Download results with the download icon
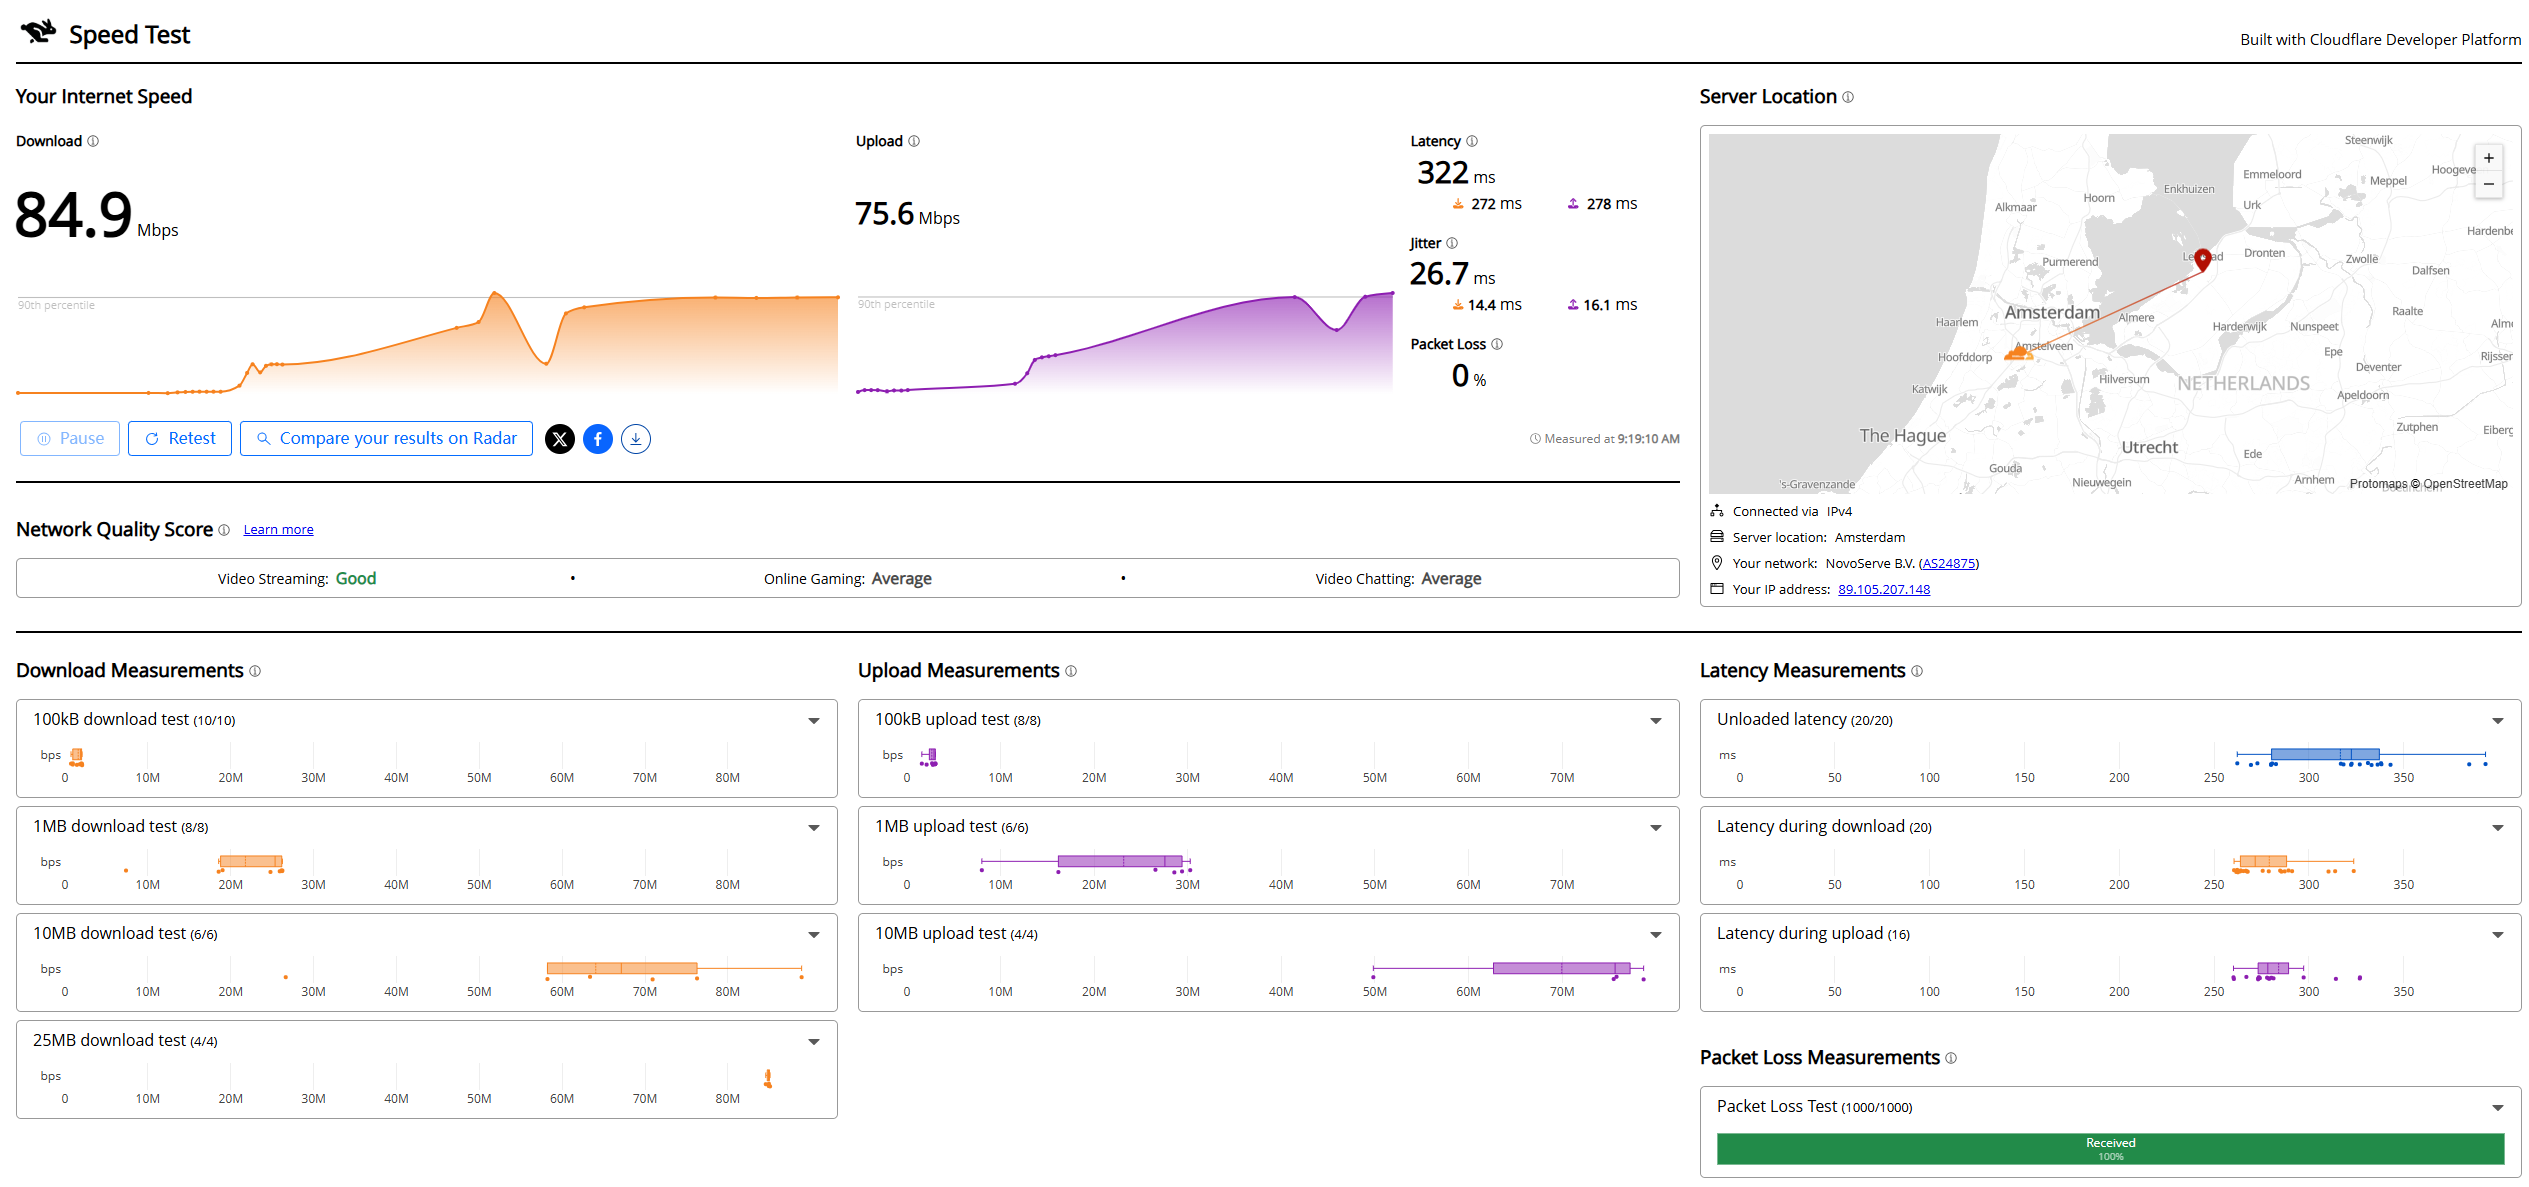The image size is (2529, 1187). click(x=636, y=439)
